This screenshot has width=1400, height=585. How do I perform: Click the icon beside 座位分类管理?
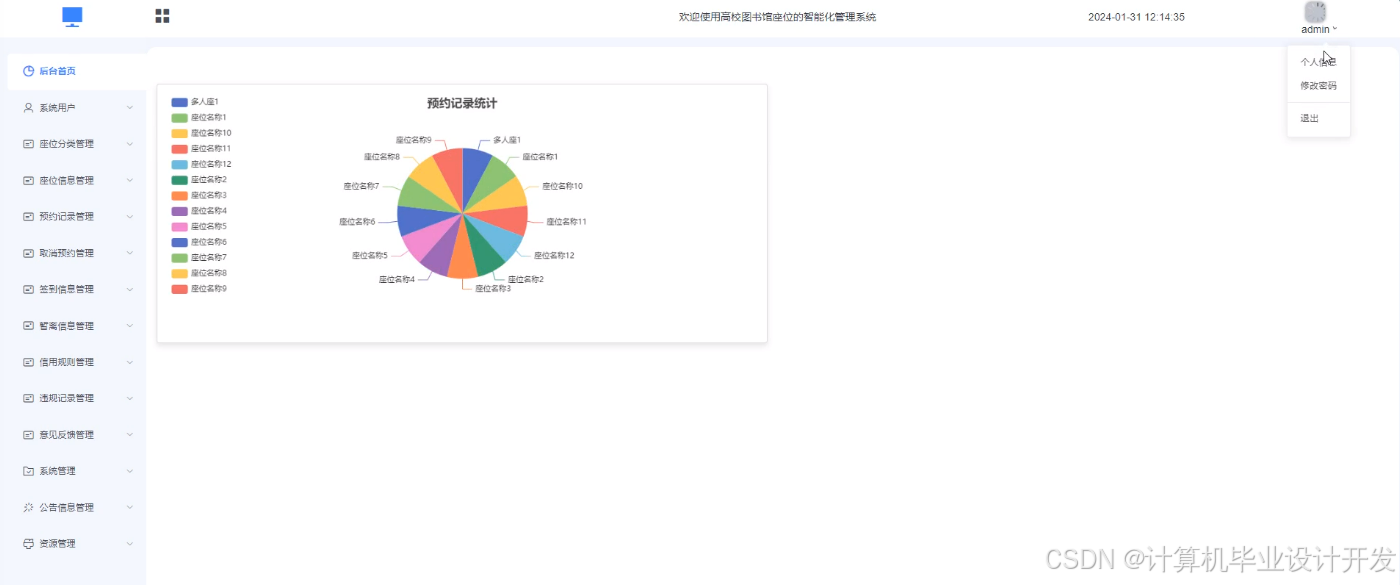[29, 144]
